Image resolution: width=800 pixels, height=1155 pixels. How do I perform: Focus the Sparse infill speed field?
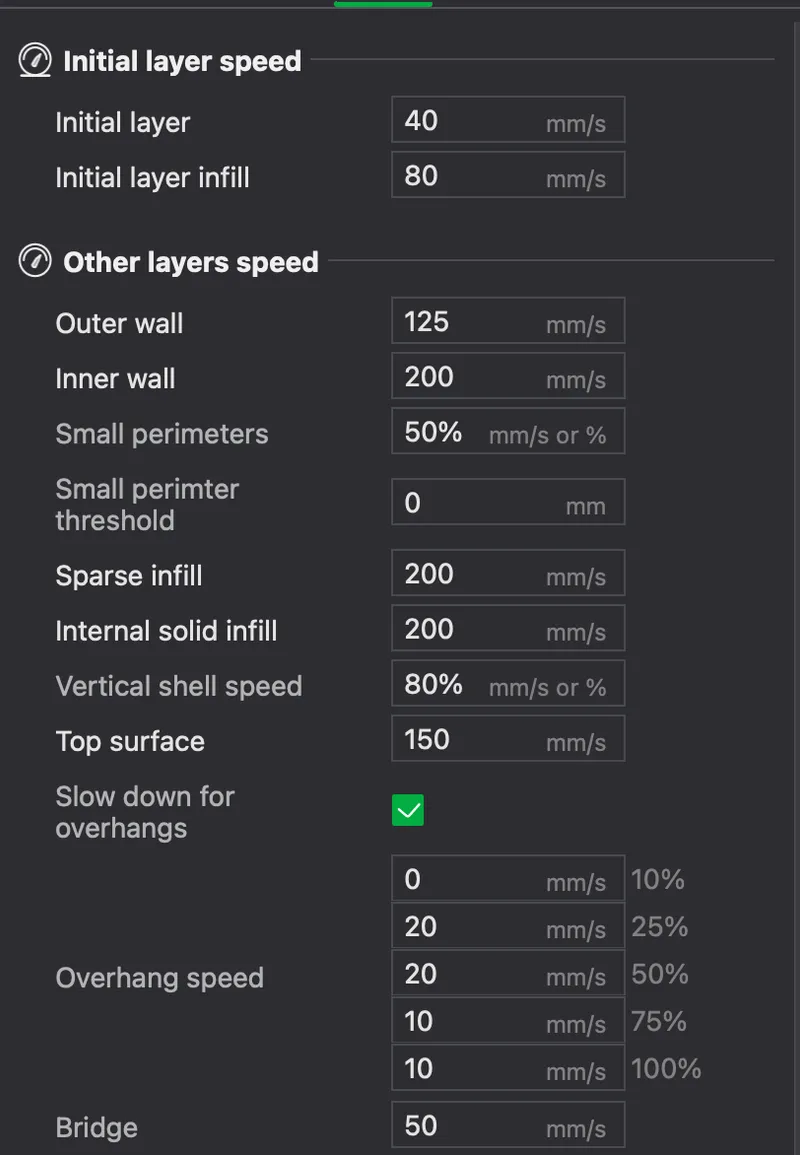click(x=508, y=572)
